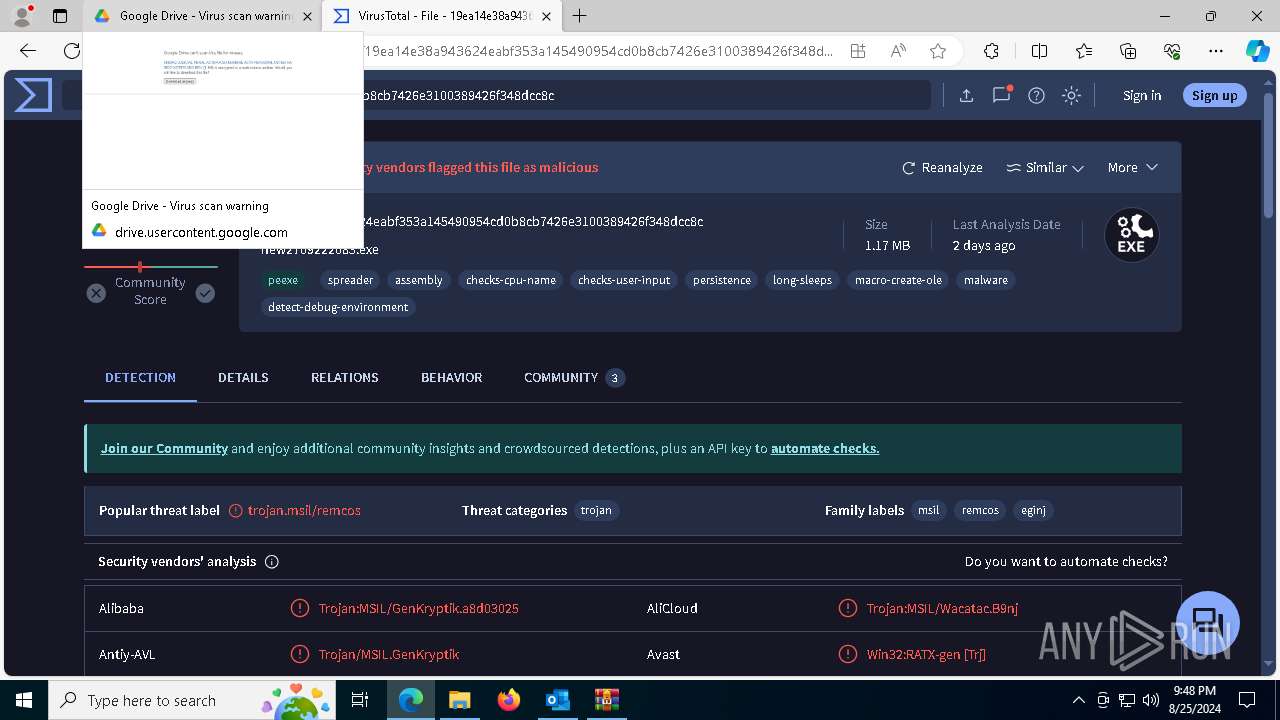The image size is (1280, 720).
Task: Click the EXE file type icon
Action: tap(1131, 236)
